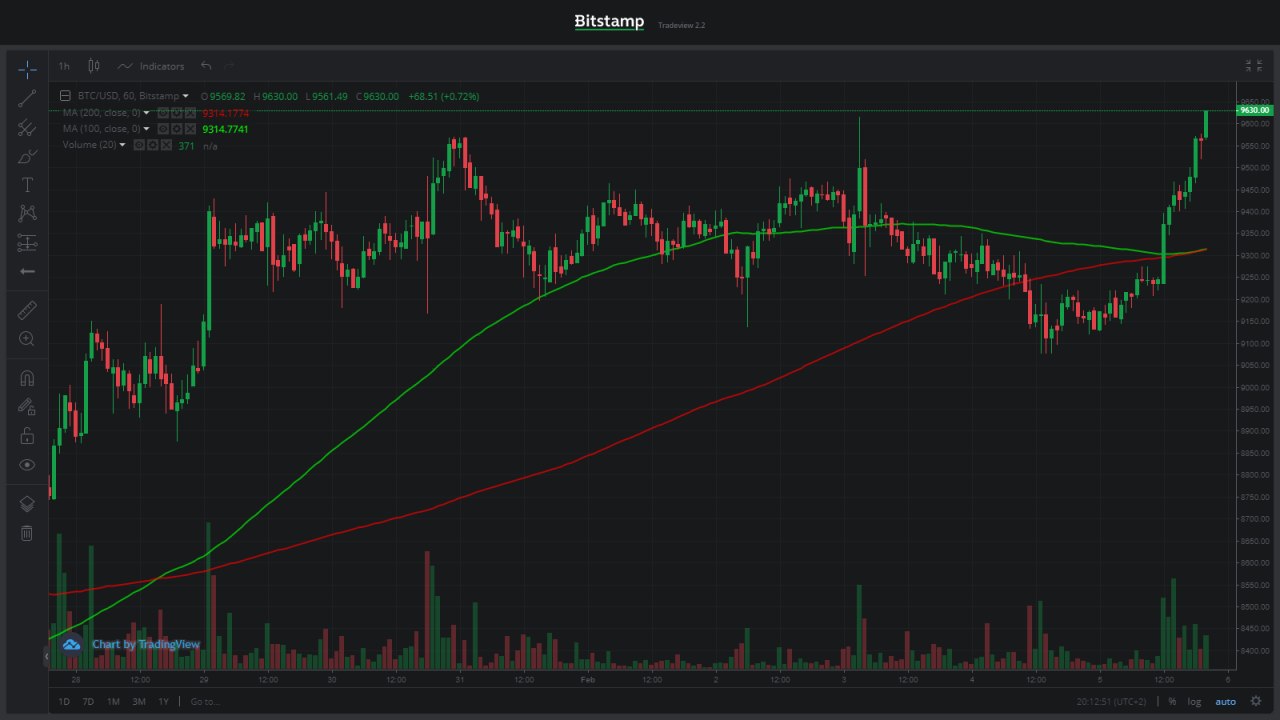
Task: Click the back arrow tool in sidebar
Action: 27,271
